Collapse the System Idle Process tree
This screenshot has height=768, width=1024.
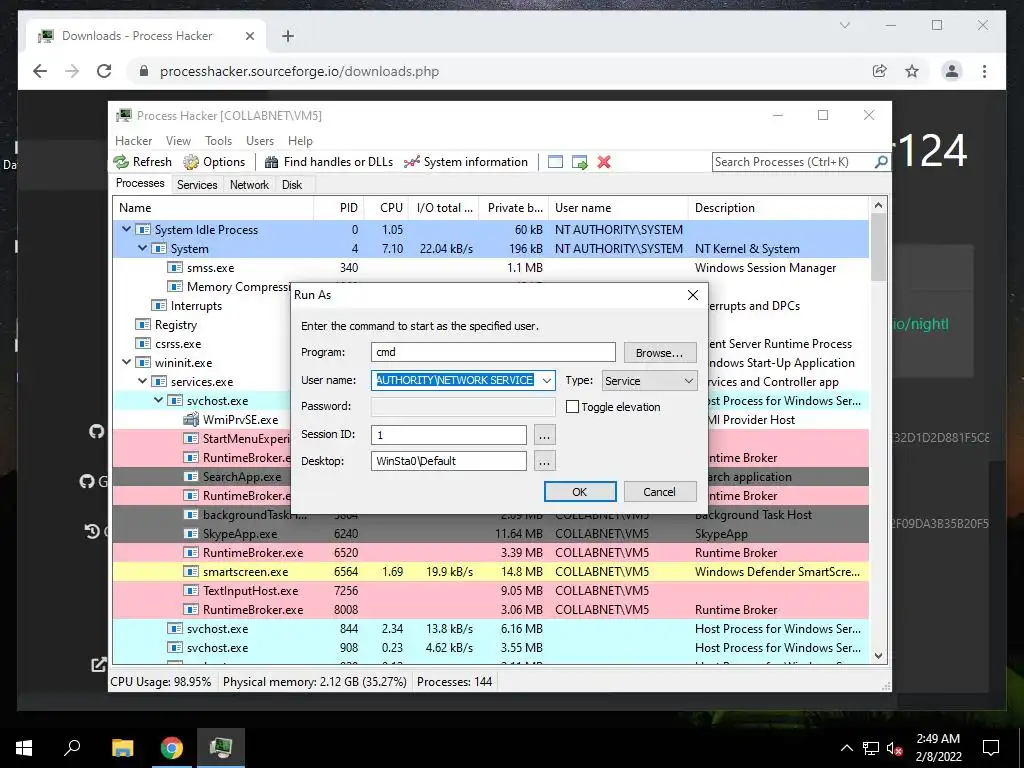pos(127,229)
